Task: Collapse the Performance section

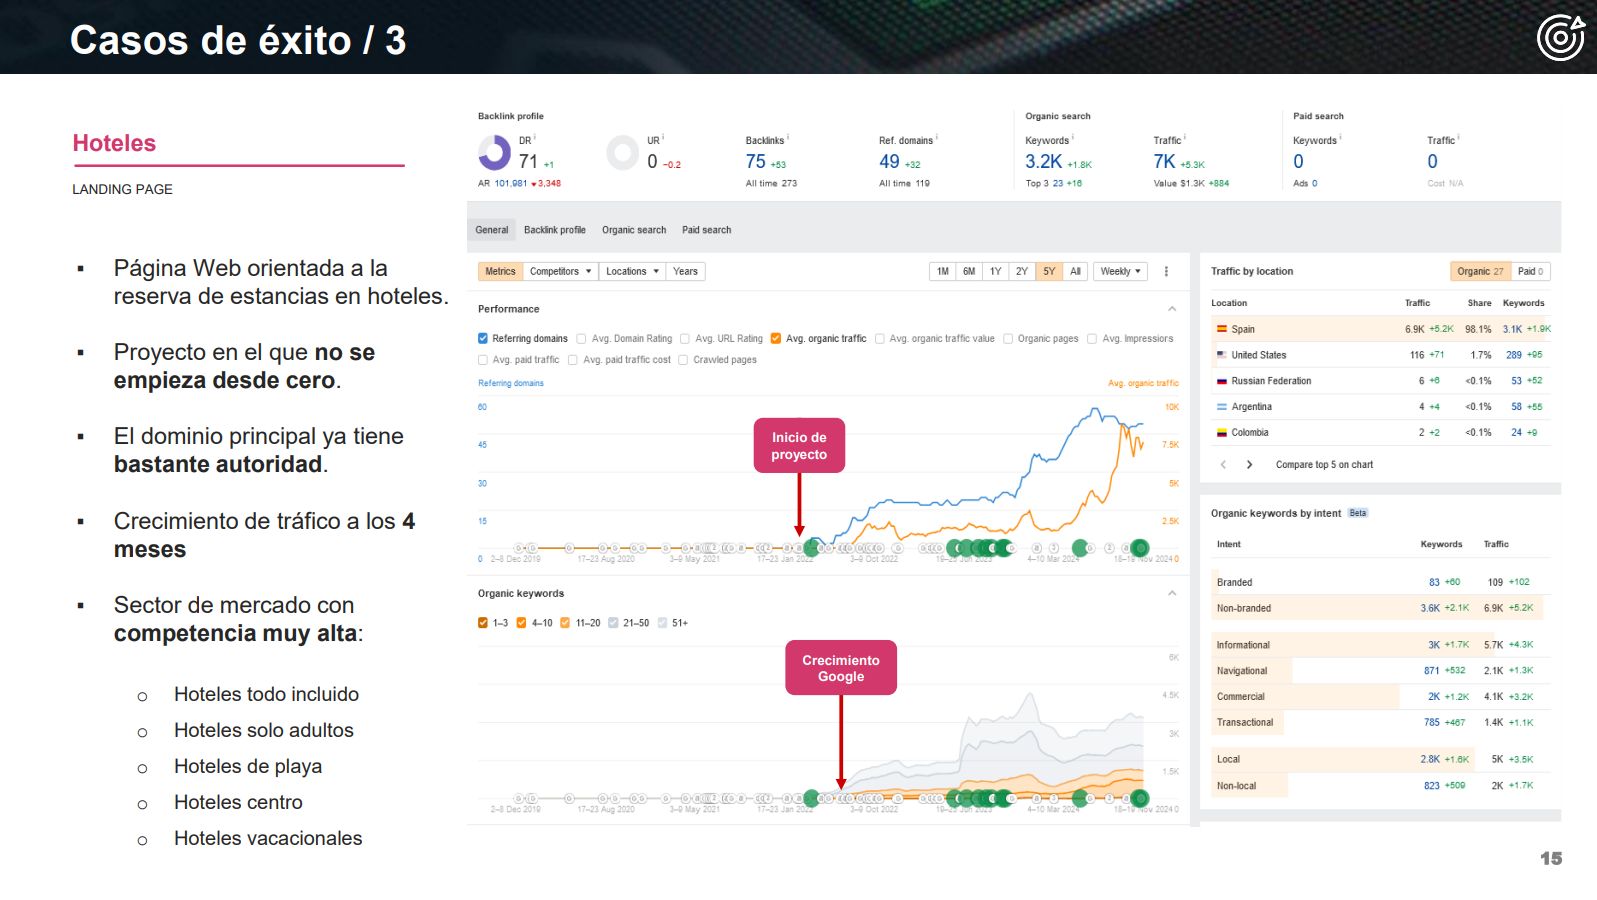Action: pos(1172,309)
